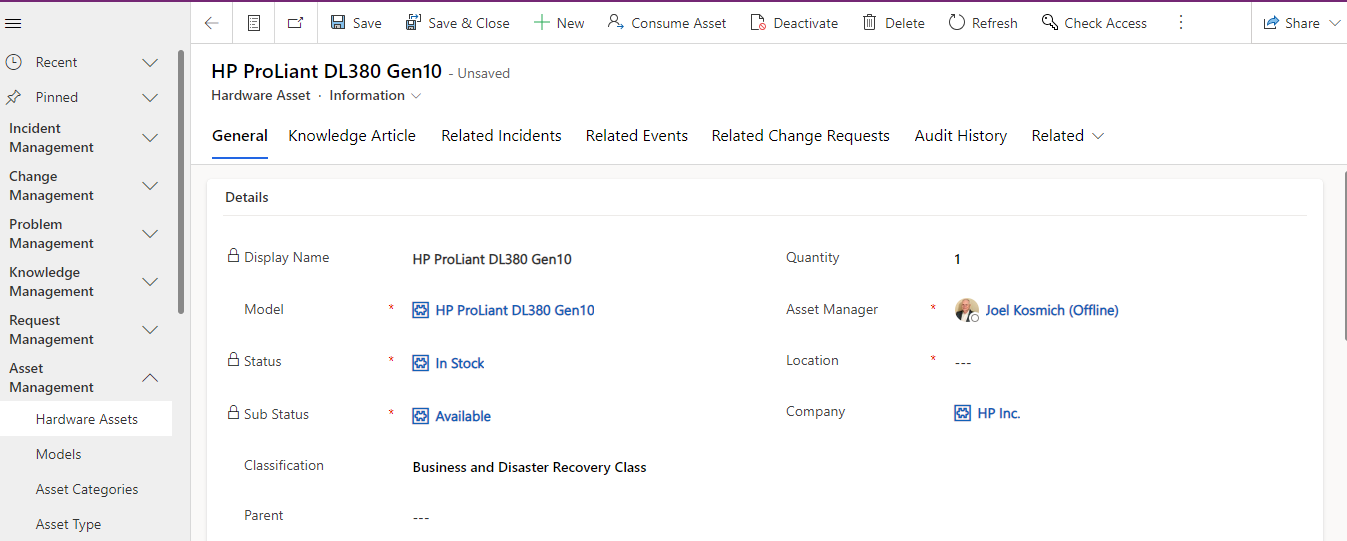
Task: Open the HP ProLiant DL380 Gen10 model link
Action: click(x=515, y=310)
